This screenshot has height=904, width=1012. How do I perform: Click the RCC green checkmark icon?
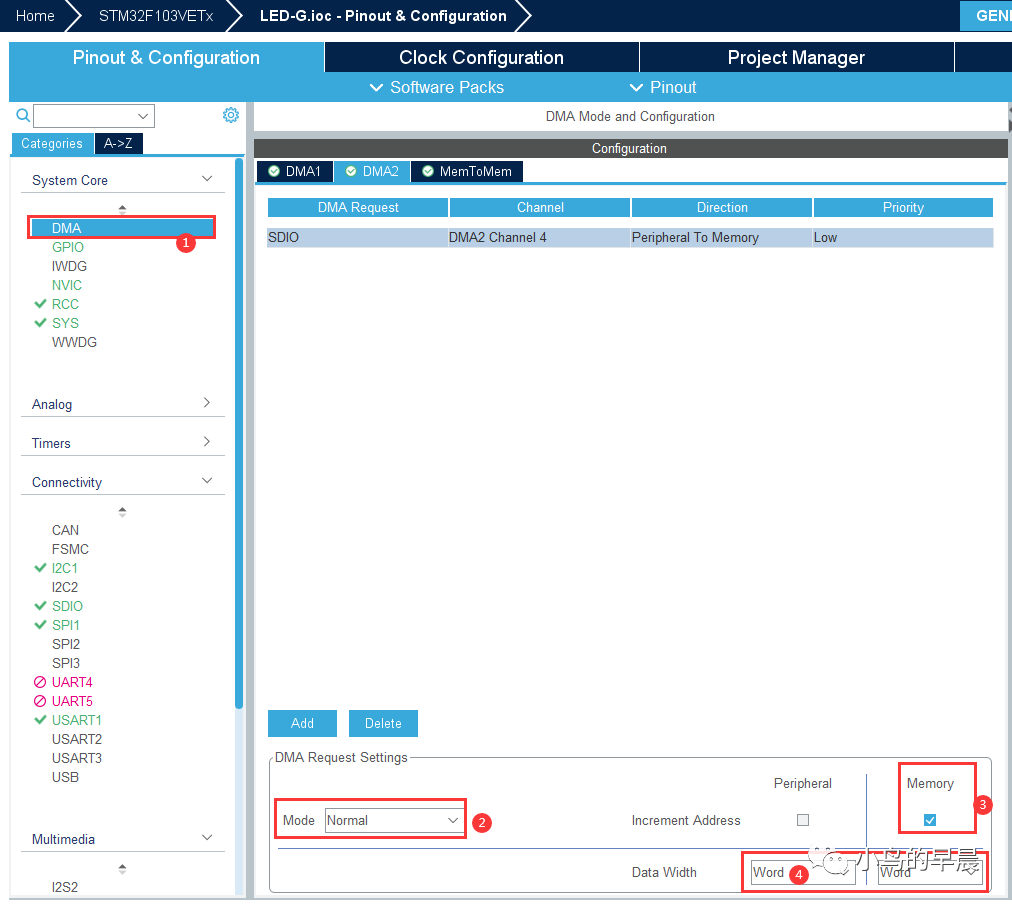click(40, 304)
